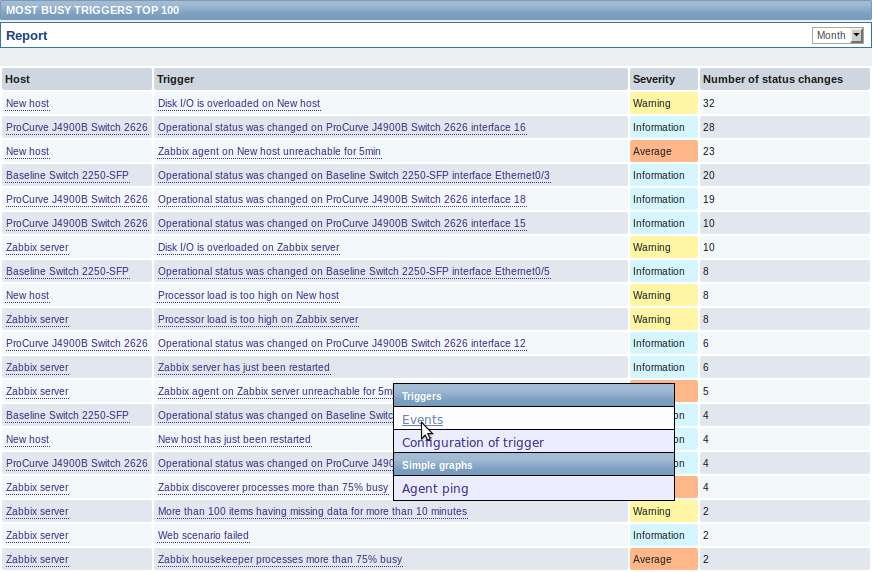Image resolution: width=872 pixels, height=572 pixels.
Task: Click interface 12 operational status trigger
Action: point(341,344)
